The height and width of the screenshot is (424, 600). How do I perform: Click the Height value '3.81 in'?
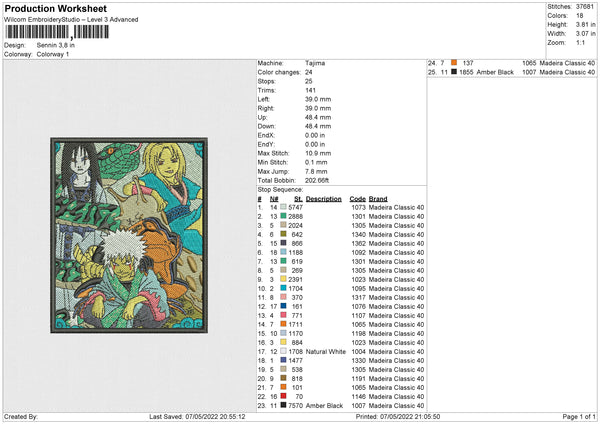586,24
